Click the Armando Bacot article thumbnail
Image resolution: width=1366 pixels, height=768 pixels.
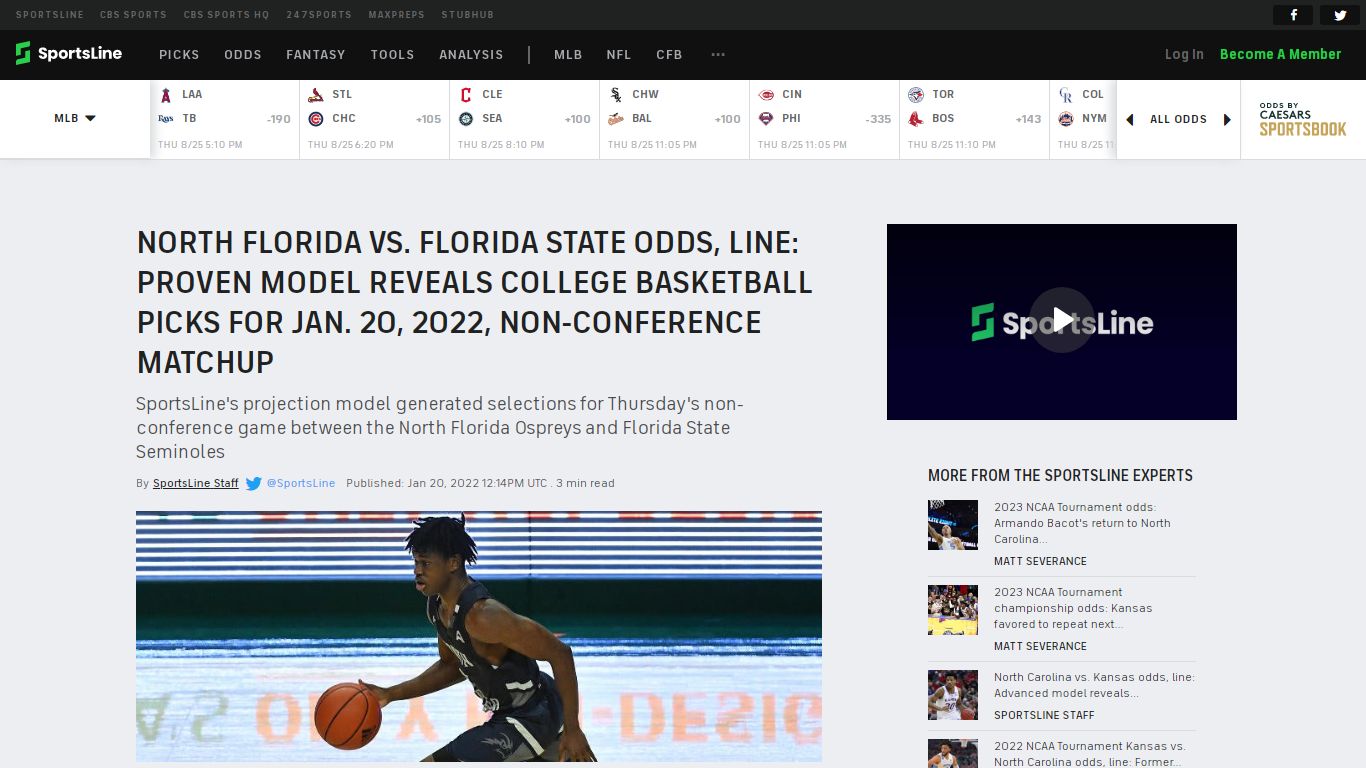[x=953, y=525]
